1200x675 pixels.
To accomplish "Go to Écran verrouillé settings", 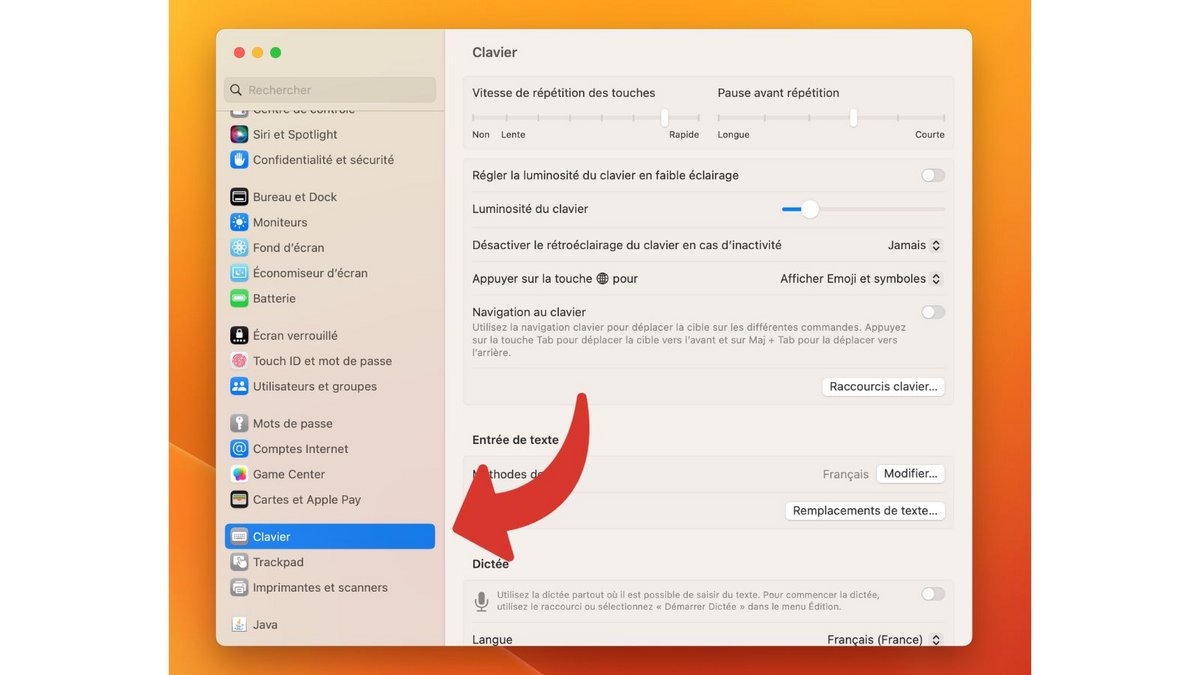I will point(330,336).
